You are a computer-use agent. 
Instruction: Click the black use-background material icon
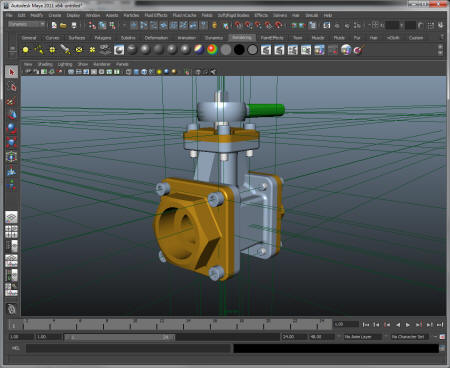[239, 50]
